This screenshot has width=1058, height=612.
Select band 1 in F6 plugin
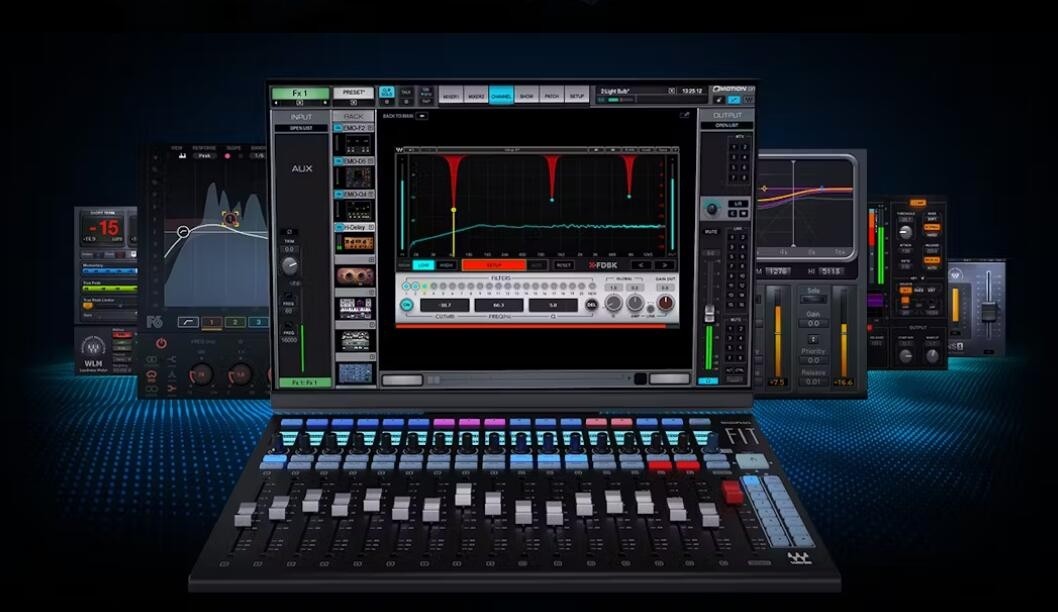(x=211, y=322)
